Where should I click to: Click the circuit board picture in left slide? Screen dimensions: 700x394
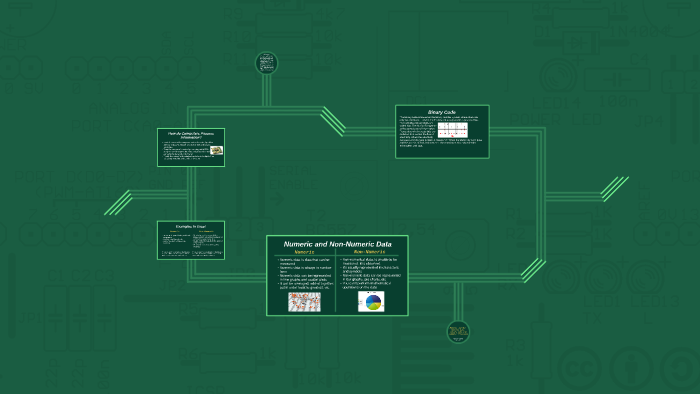coord(217,150)
